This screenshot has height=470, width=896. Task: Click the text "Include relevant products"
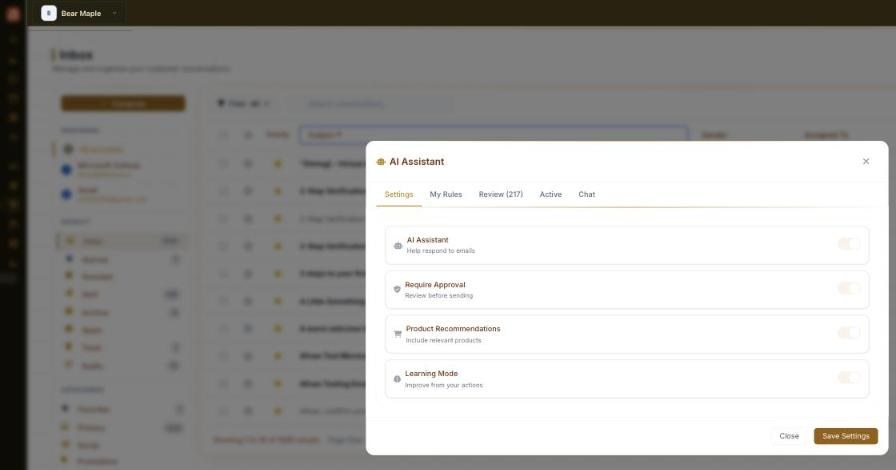443,340
